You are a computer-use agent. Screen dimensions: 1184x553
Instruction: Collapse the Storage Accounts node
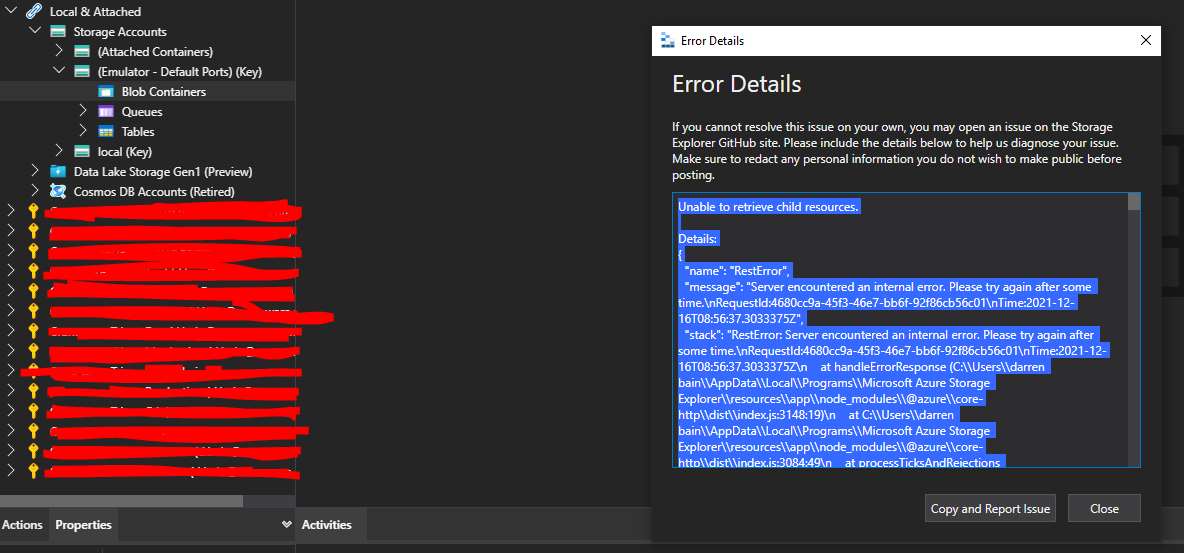click(x=34, y=32)
